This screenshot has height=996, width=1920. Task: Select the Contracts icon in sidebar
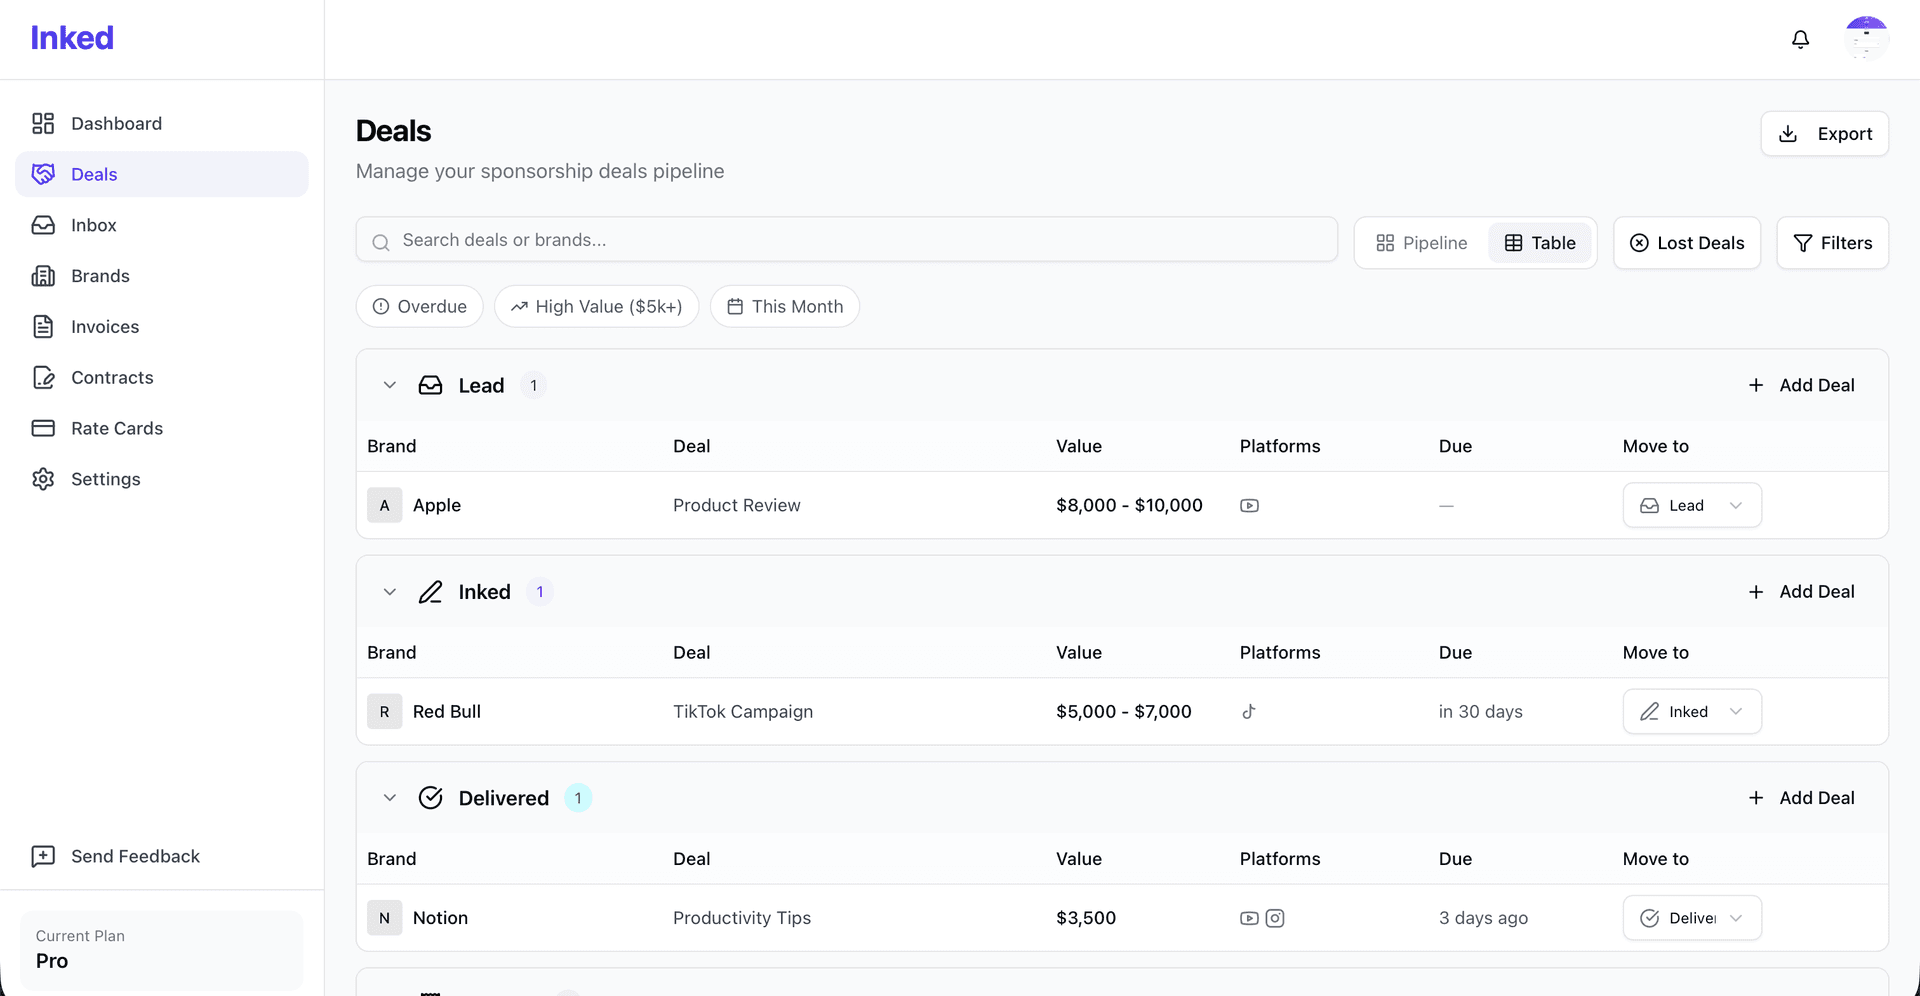coord(44,377)
